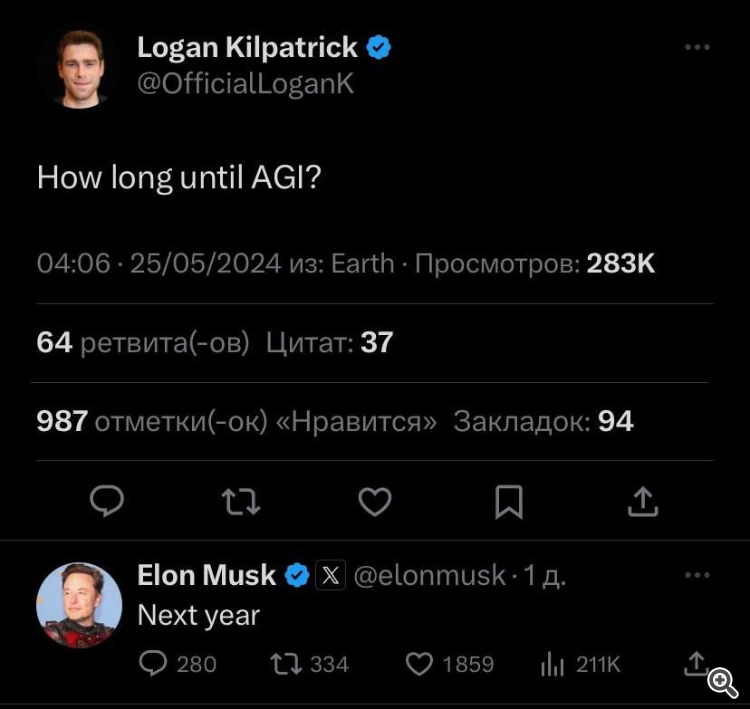This screenshot has height=709, width=750.
Task: Like the "How long until AGI?" tweet
Action: [x=375, y=501]
